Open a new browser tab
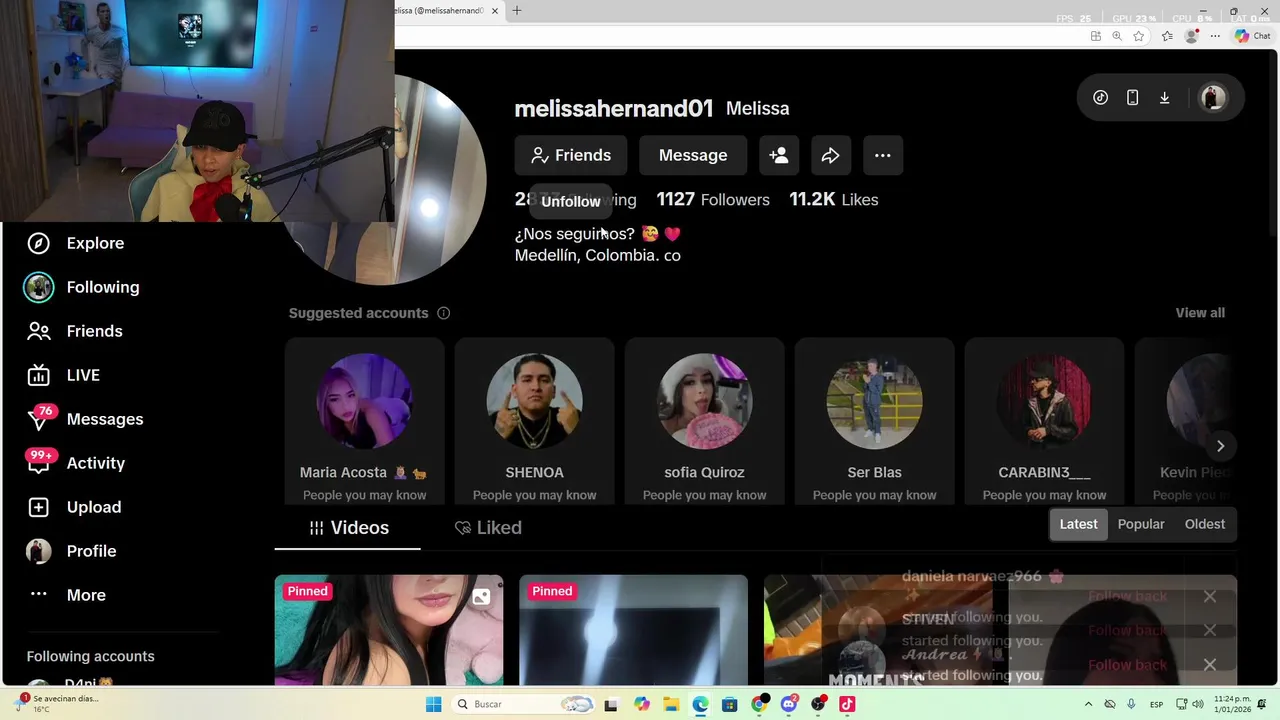This screenshot has height=720, width=1280. pyautogui.click(x=517, y=11)
